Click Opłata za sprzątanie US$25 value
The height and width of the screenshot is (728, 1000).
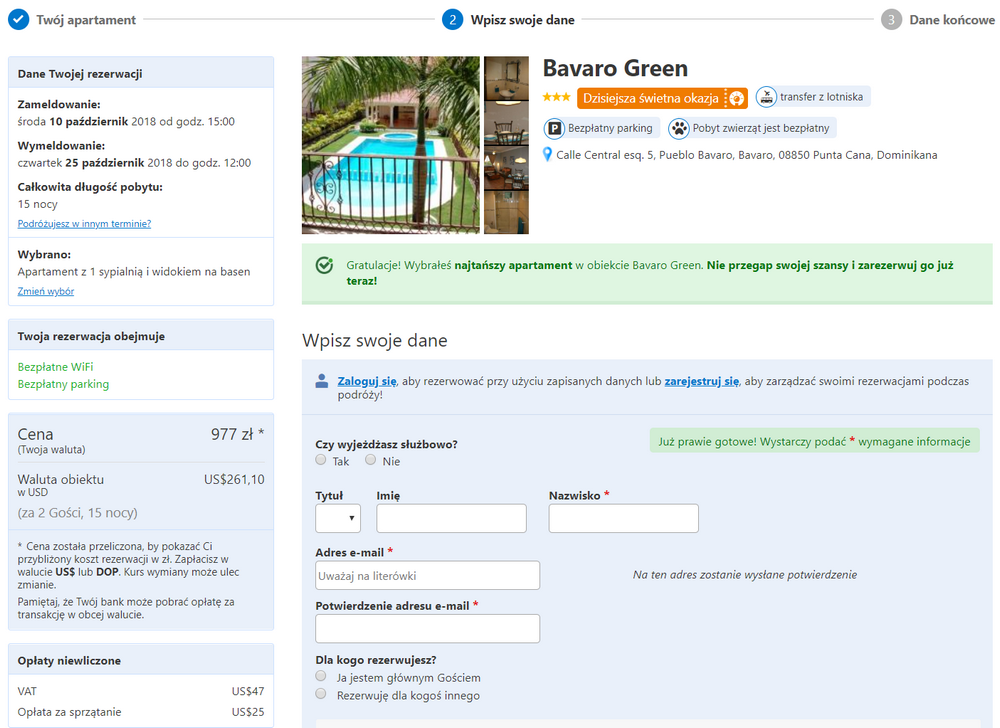coord(248,712)
